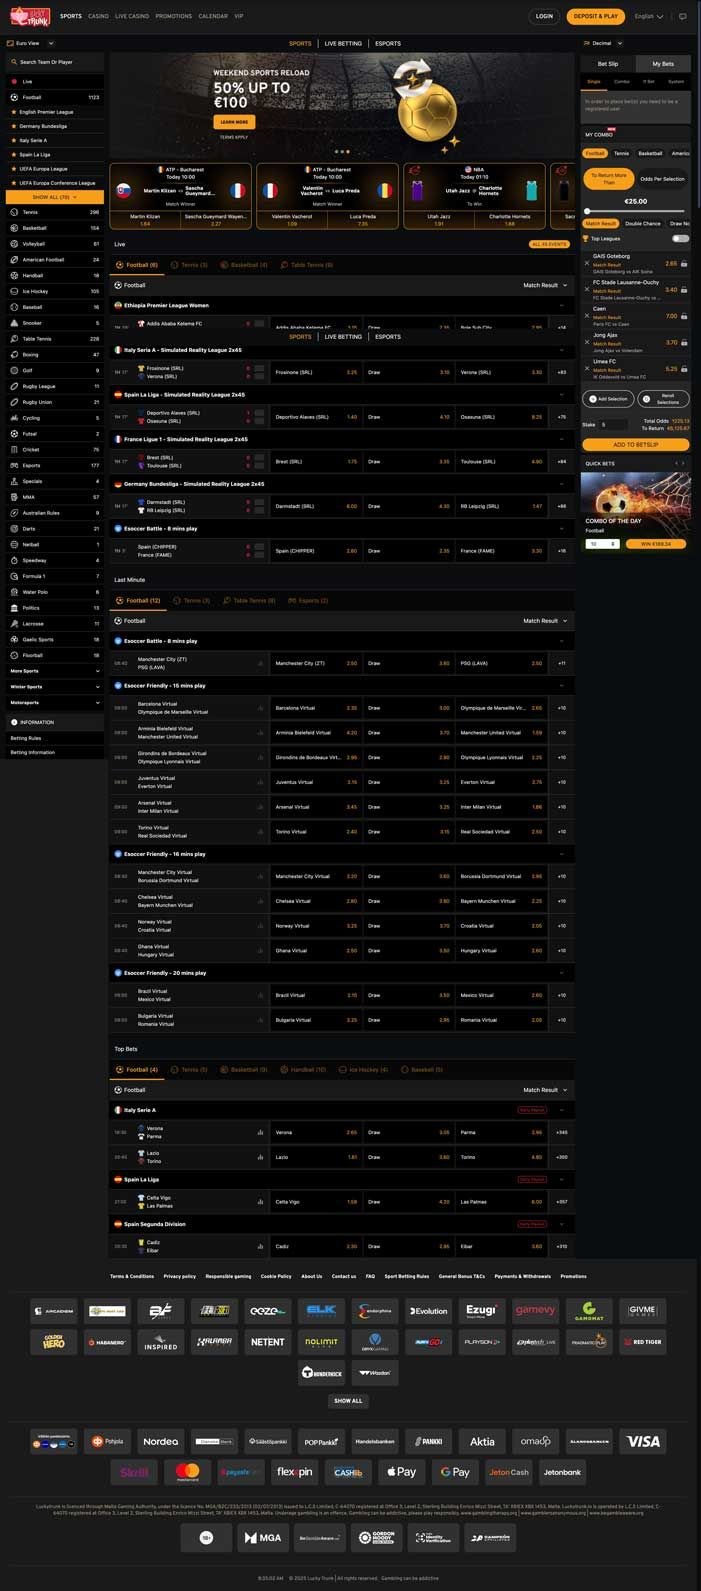Switch to the My Bets tab
This screenshot has width=701, height=1591.
pos(663,63)
